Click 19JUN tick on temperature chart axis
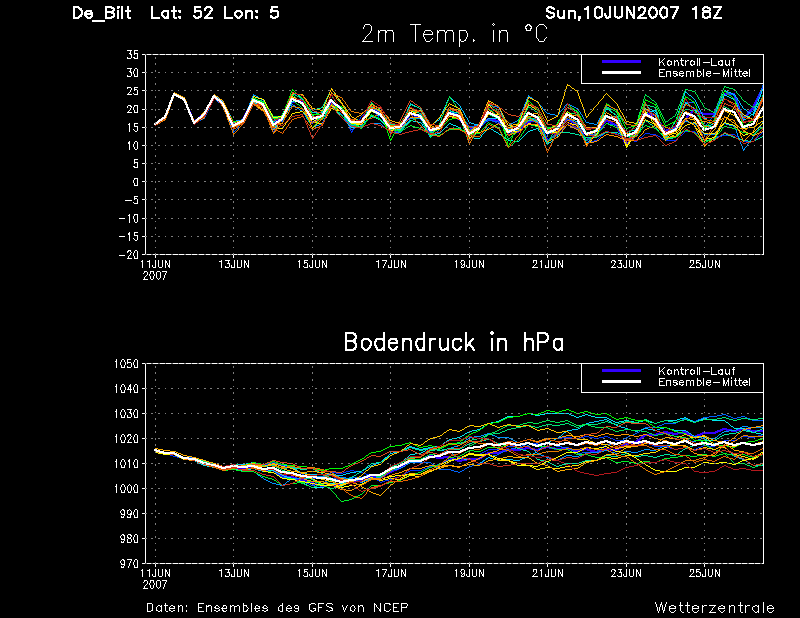The image size is (800, 618). tap(470, 265)
